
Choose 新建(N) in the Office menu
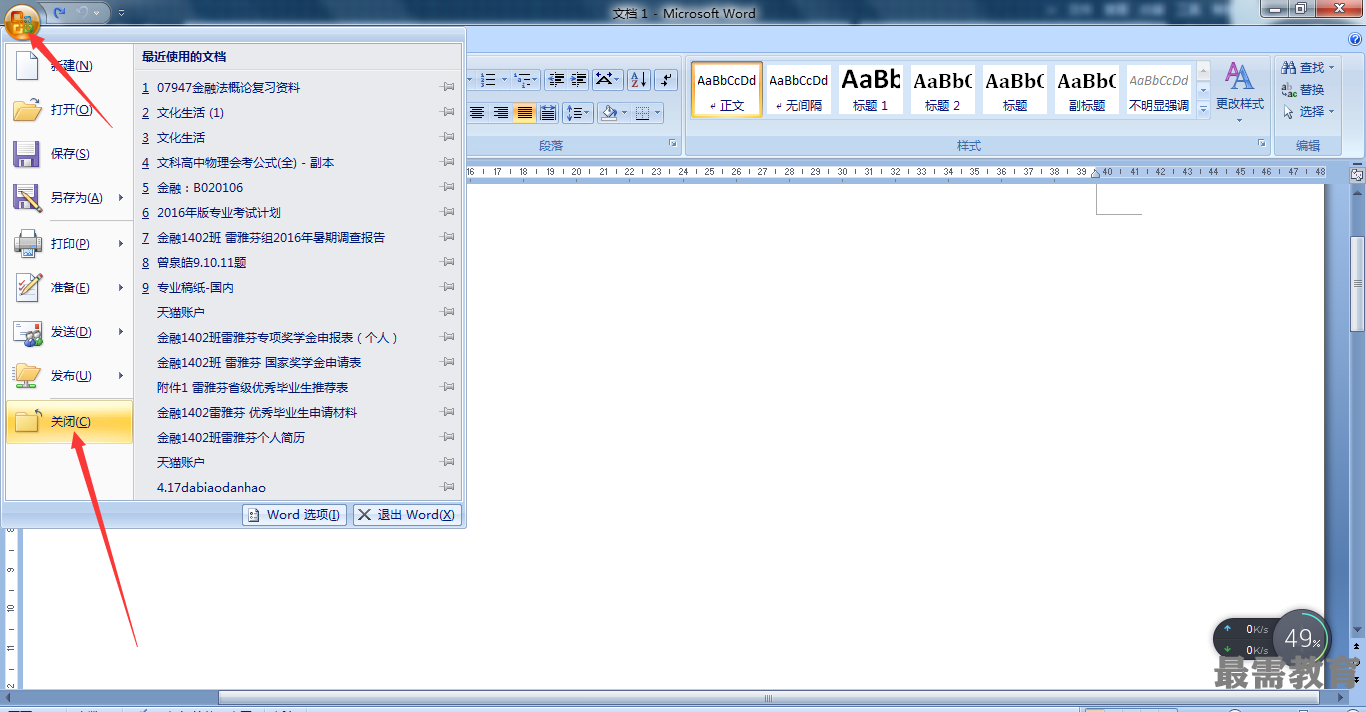pos(69,66)
